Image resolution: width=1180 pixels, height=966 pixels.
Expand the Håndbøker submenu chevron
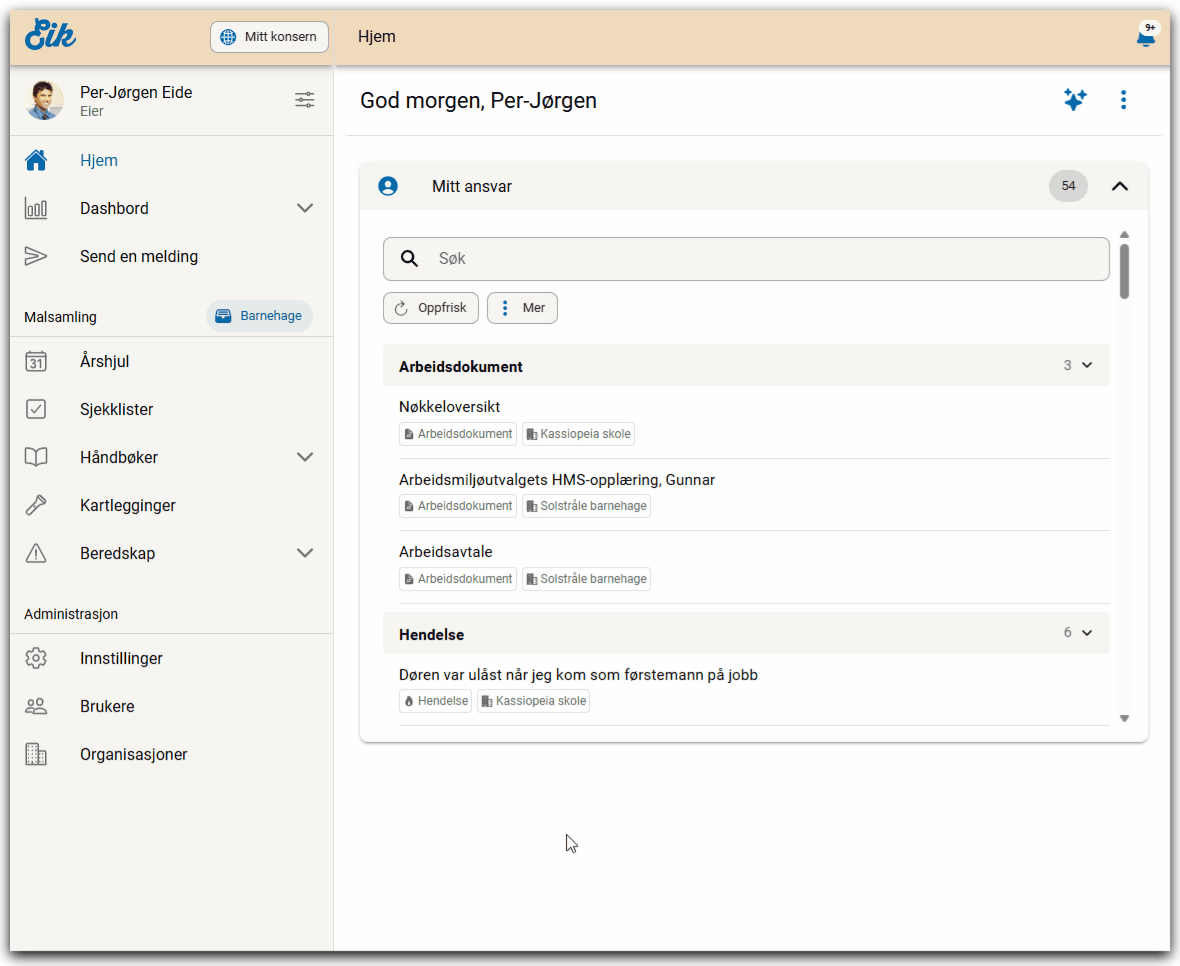point(305,458)
